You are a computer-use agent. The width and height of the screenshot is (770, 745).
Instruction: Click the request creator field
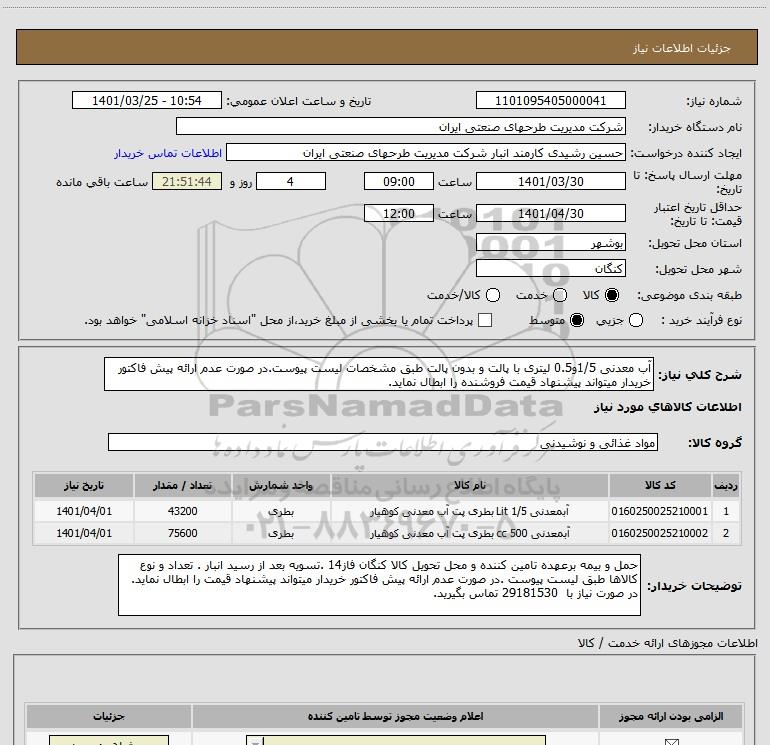coord(426,153)
